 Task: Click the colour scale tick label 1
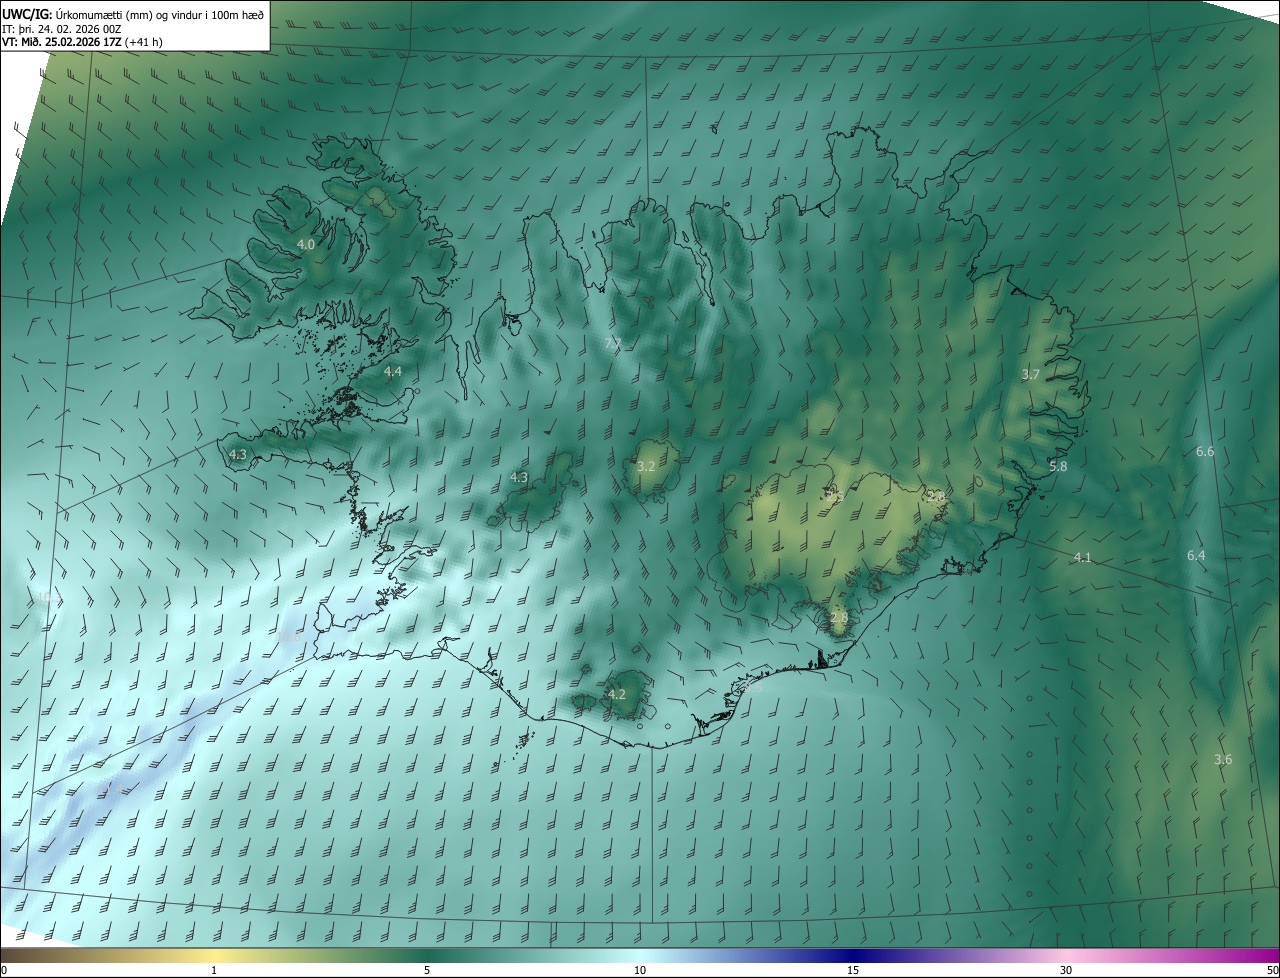click(x=214, y=970)
